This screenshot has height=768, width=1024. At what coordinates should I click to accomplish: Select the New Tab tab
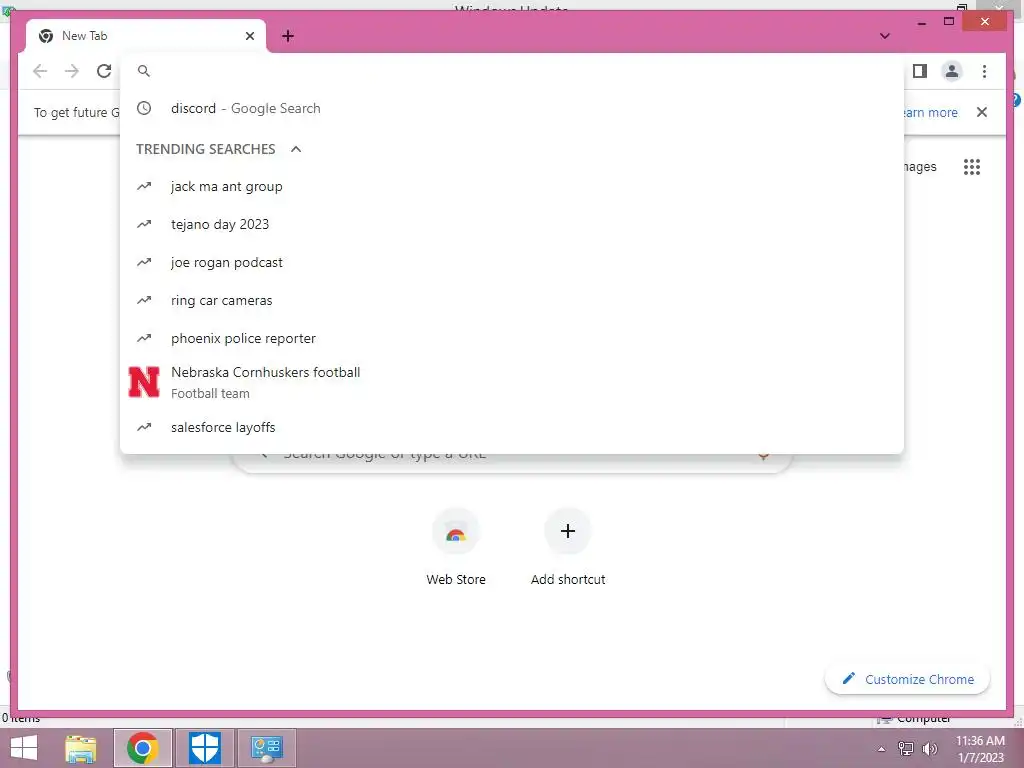tap(146, 36)
